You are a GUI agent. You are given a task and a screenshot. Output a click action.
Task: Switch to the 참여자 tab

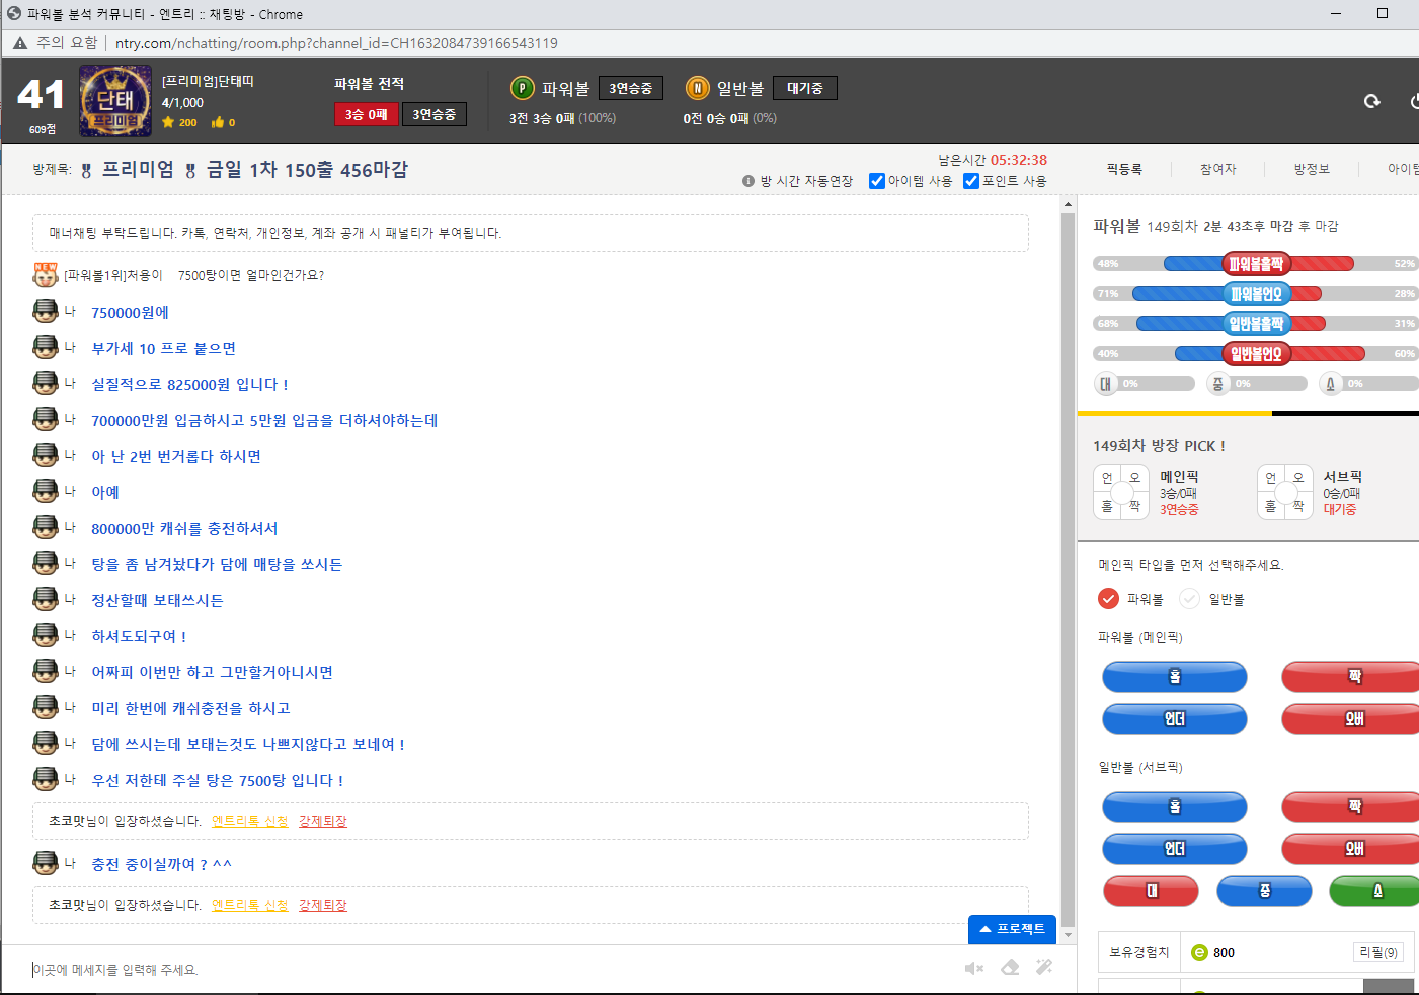[x=1218, y=169]
